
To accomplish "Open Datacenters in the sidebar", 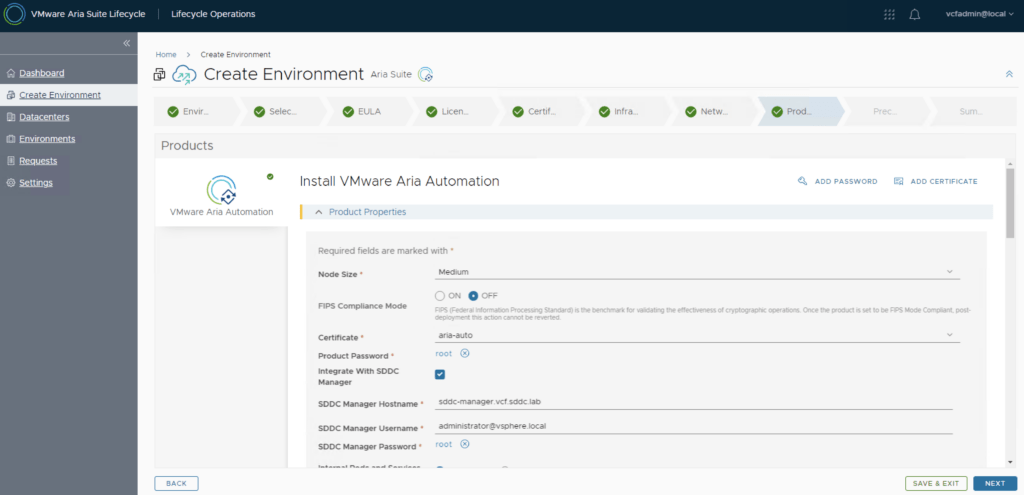I will click(44, 117).
